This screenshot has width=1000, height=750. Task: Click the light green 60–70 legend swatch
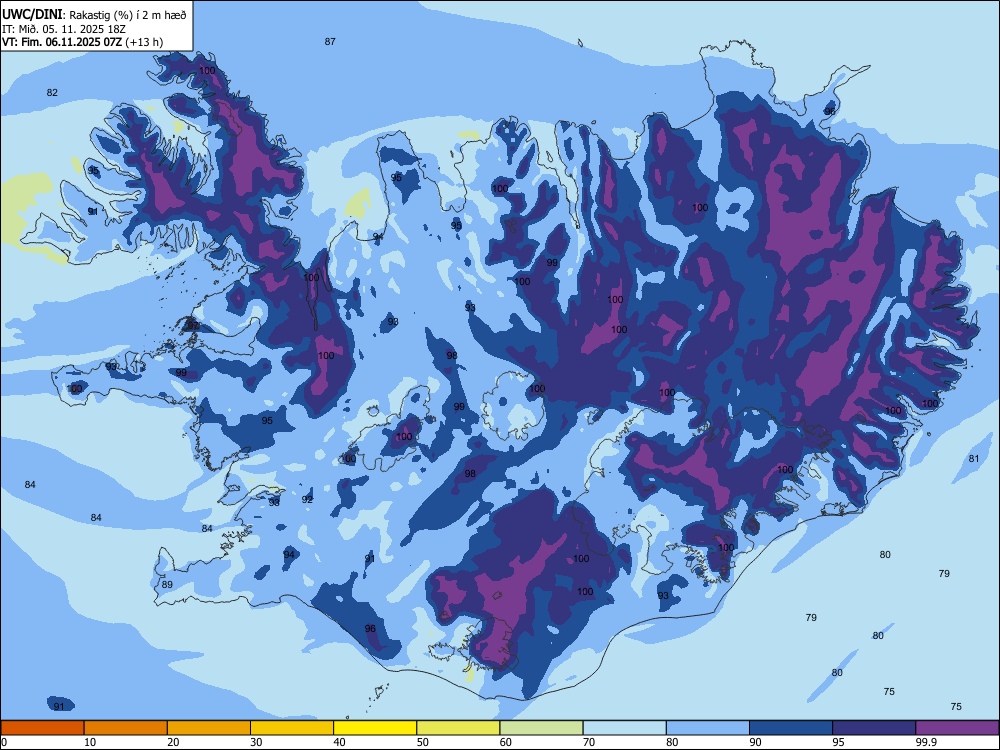pyautogui.click(x=541, y=728)
